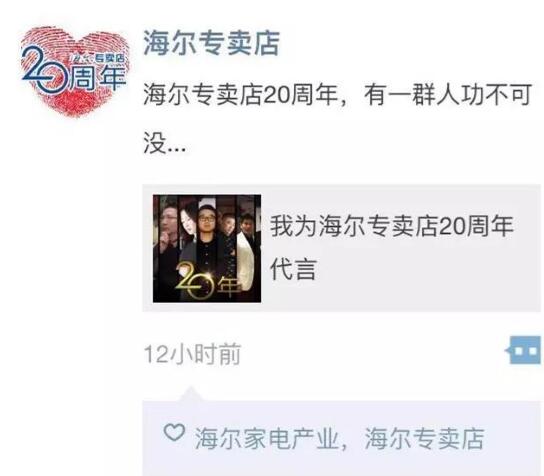Click the post text 海尔专卖店20周年，有一群人功不可
Screen dimensions: 544x476
[337, 94]
